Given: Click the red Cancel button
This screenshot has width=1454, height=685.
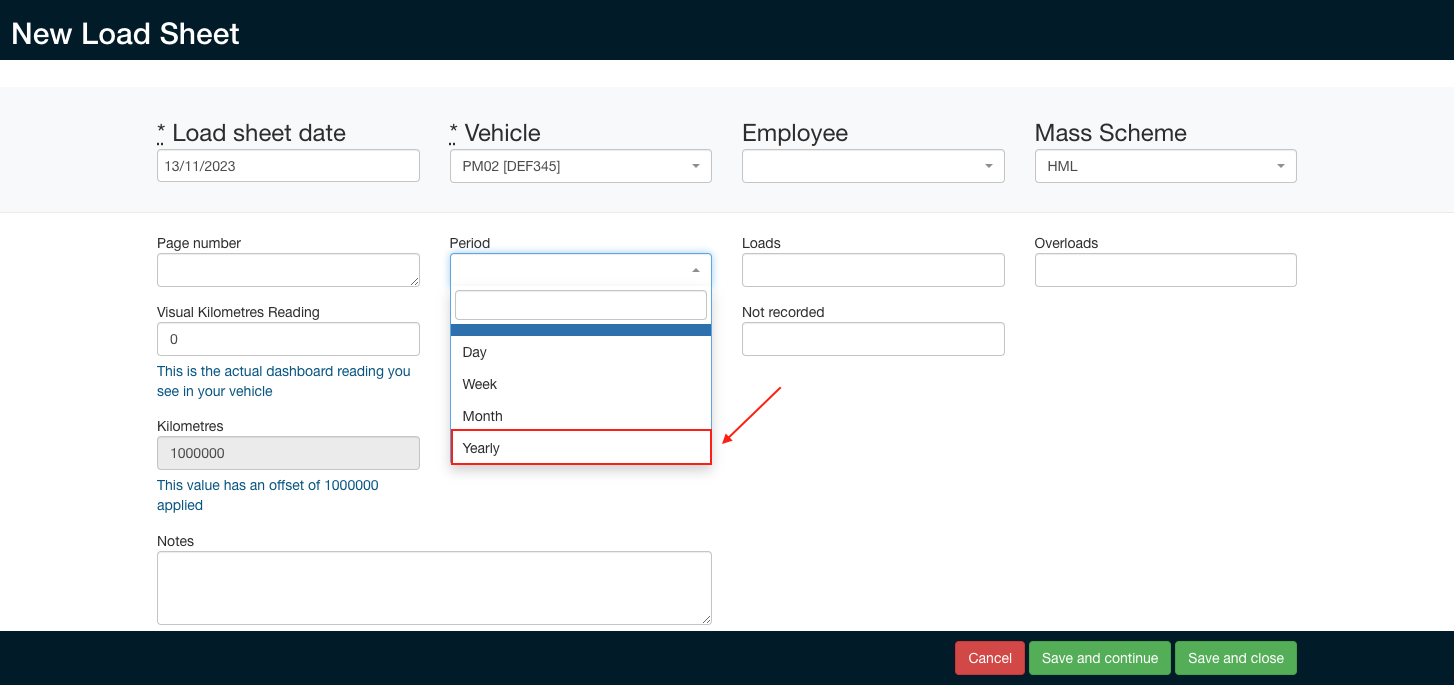Looking at the screenshot, I should click(x=989, y=658).
